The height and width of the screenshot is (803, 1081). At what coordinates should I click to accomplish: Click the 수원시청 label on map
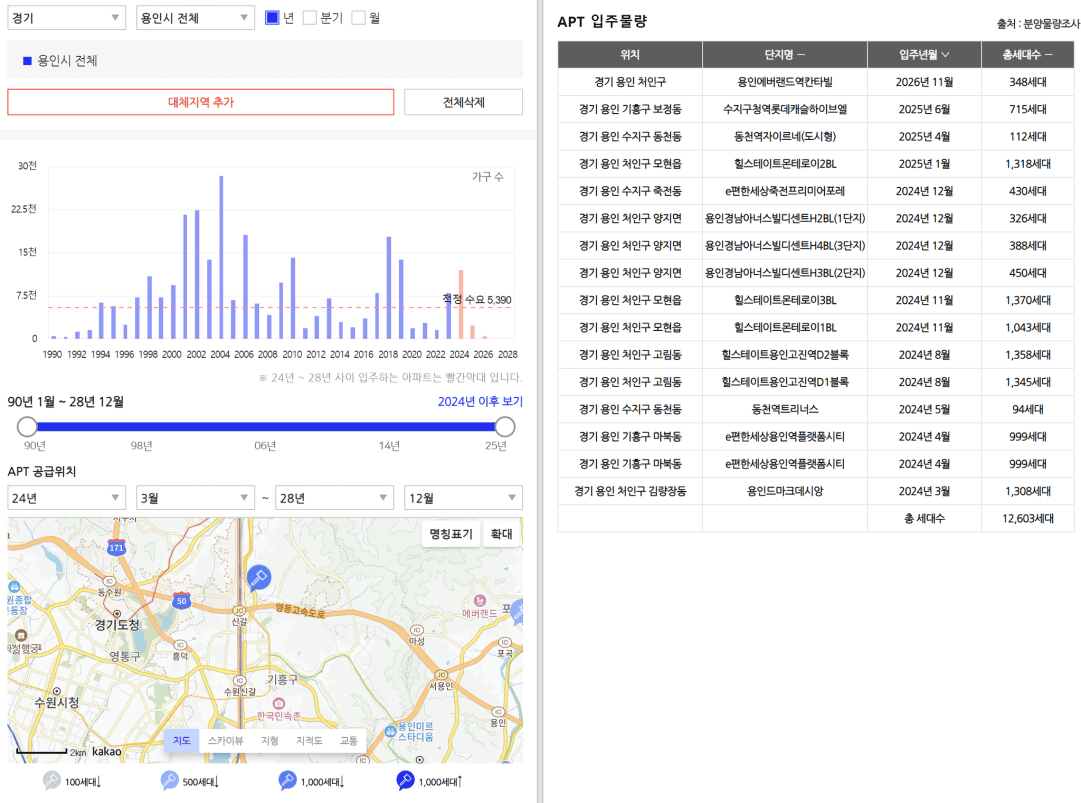[x=57, y=702]
